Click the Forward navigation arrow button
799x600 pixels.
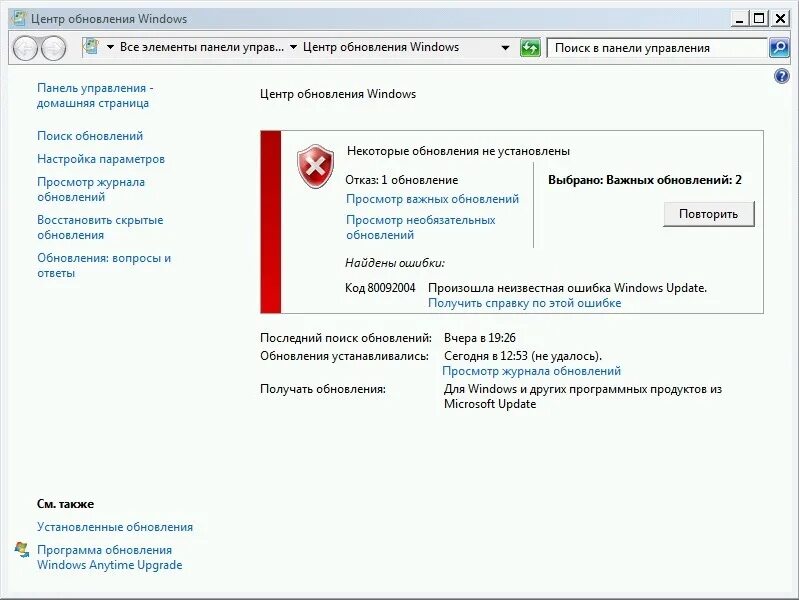coord(53,48)
